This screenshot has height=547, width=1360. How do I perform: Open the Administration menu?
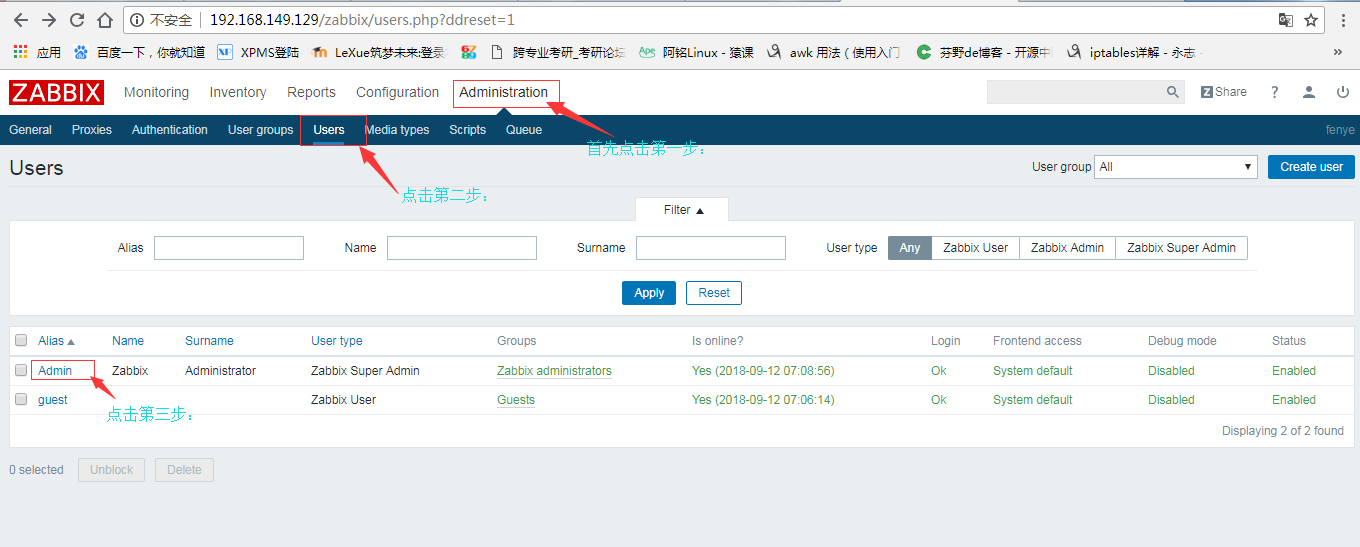(503, 92)
